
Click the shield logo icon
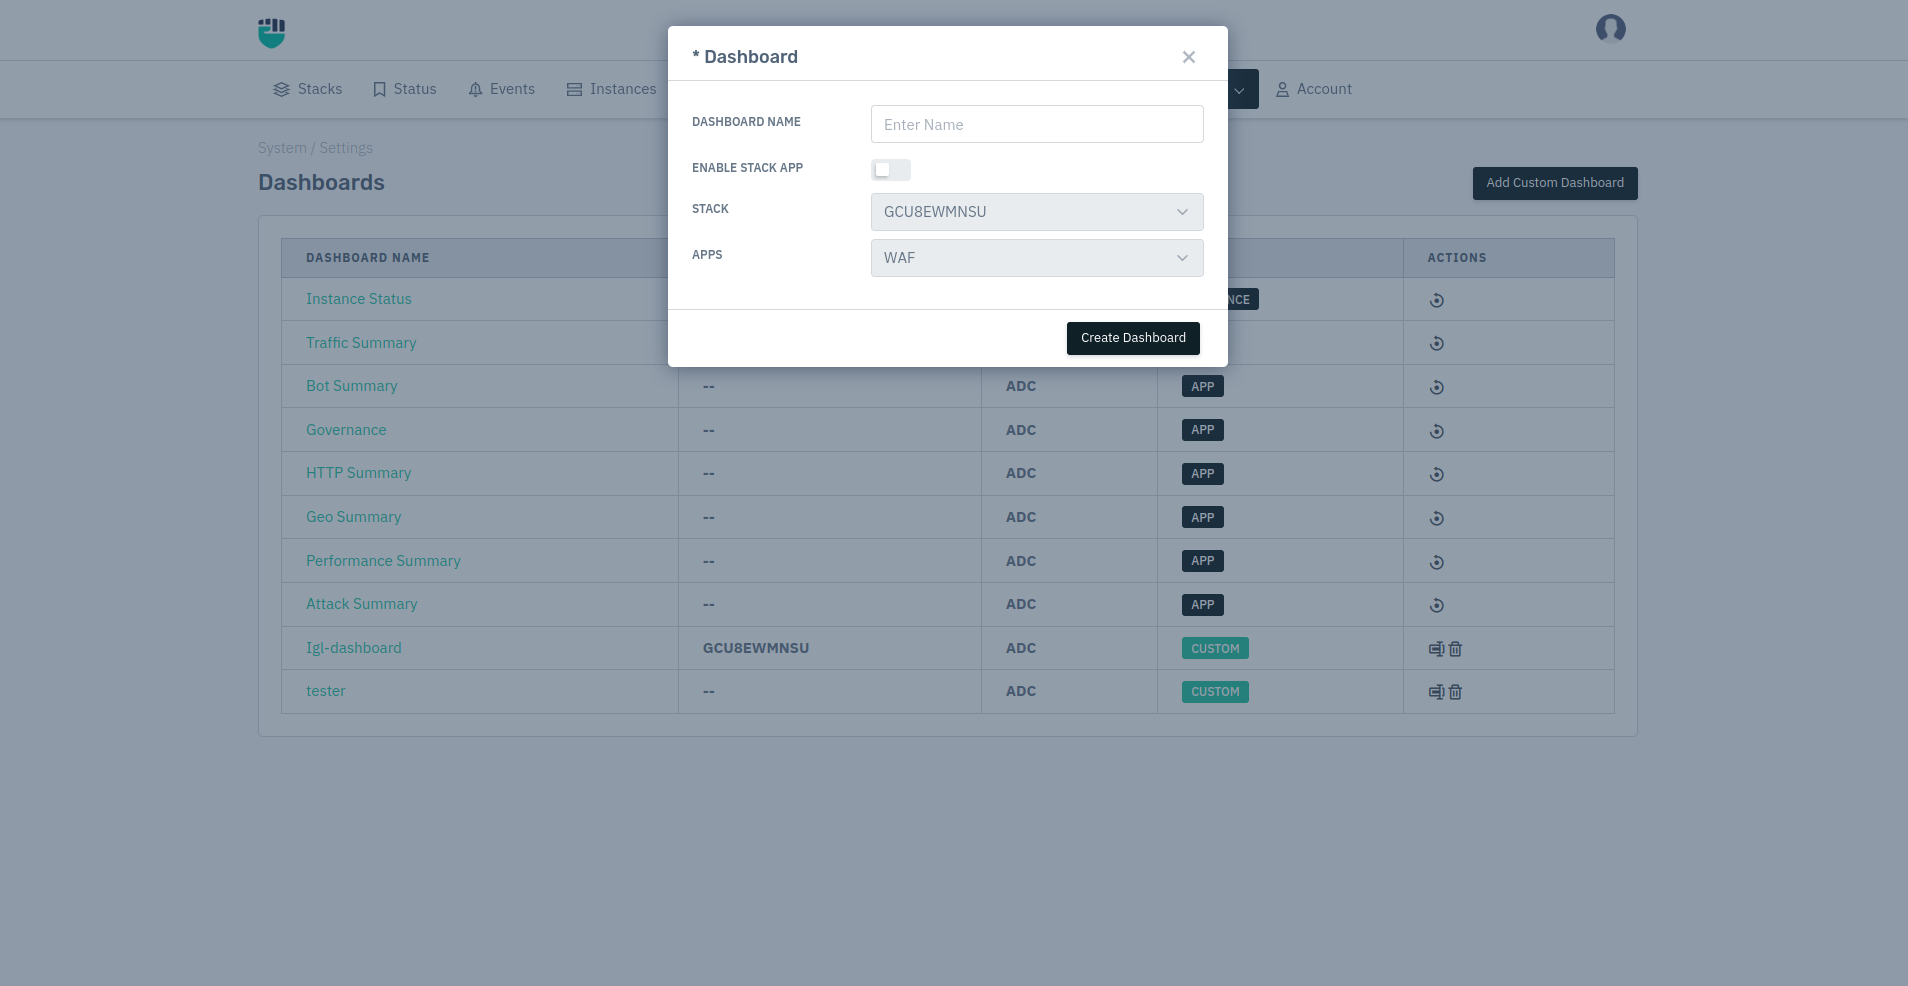coord(271,33)
